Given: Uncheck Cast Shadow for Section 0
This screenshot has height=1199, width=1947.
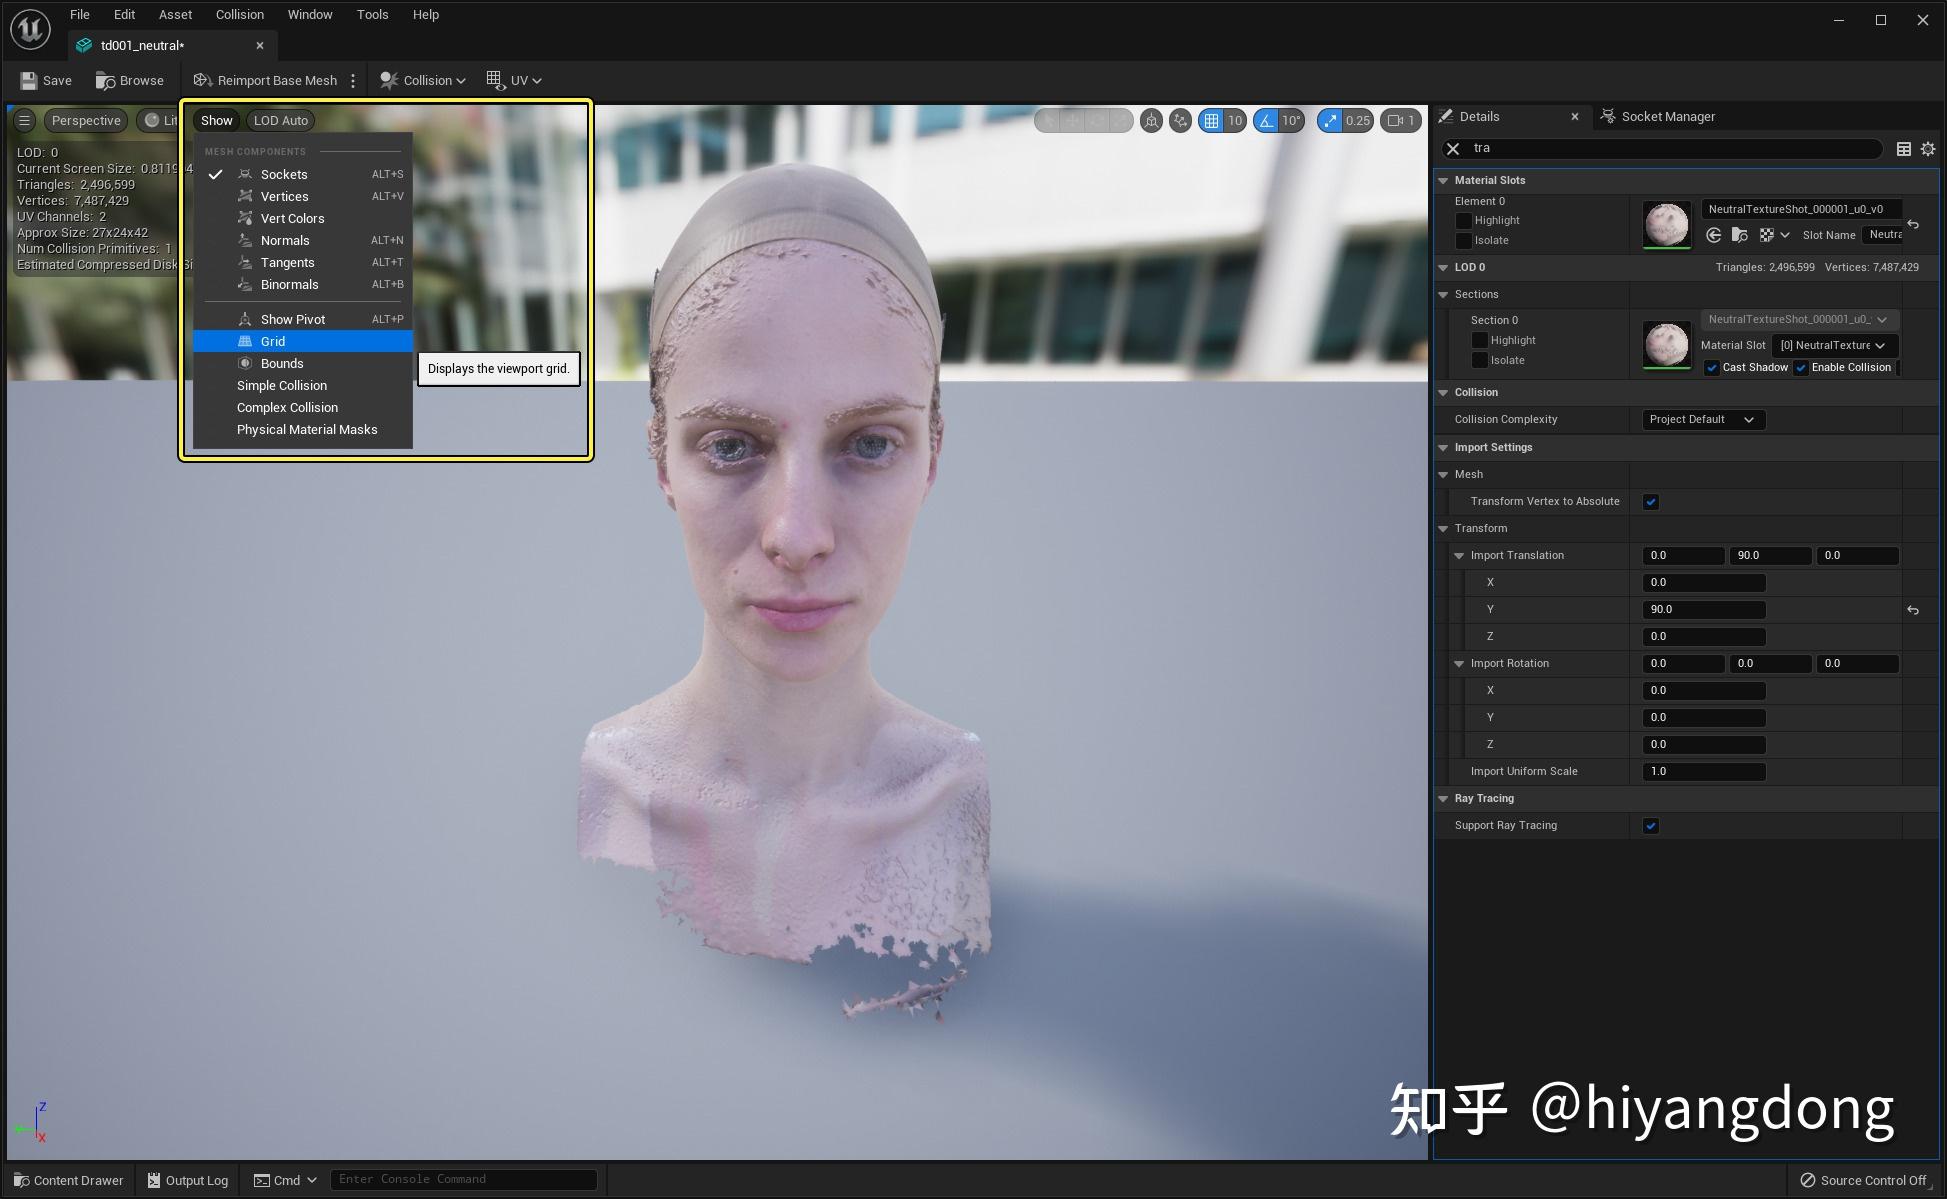Looking at the screenshot, I should coord(1711,368).
